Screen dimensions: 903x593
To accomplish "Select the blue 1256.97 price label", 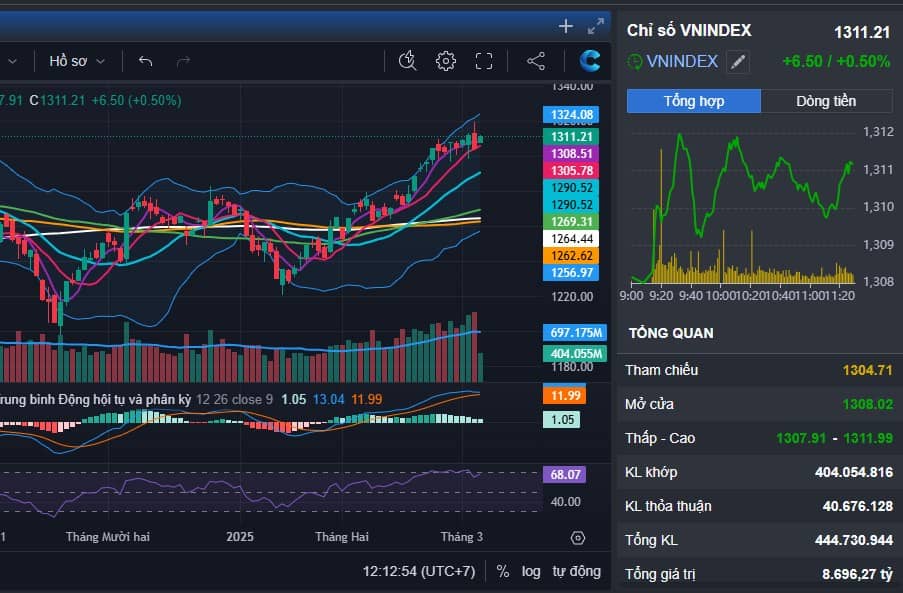I will click(x=571, y=272).
